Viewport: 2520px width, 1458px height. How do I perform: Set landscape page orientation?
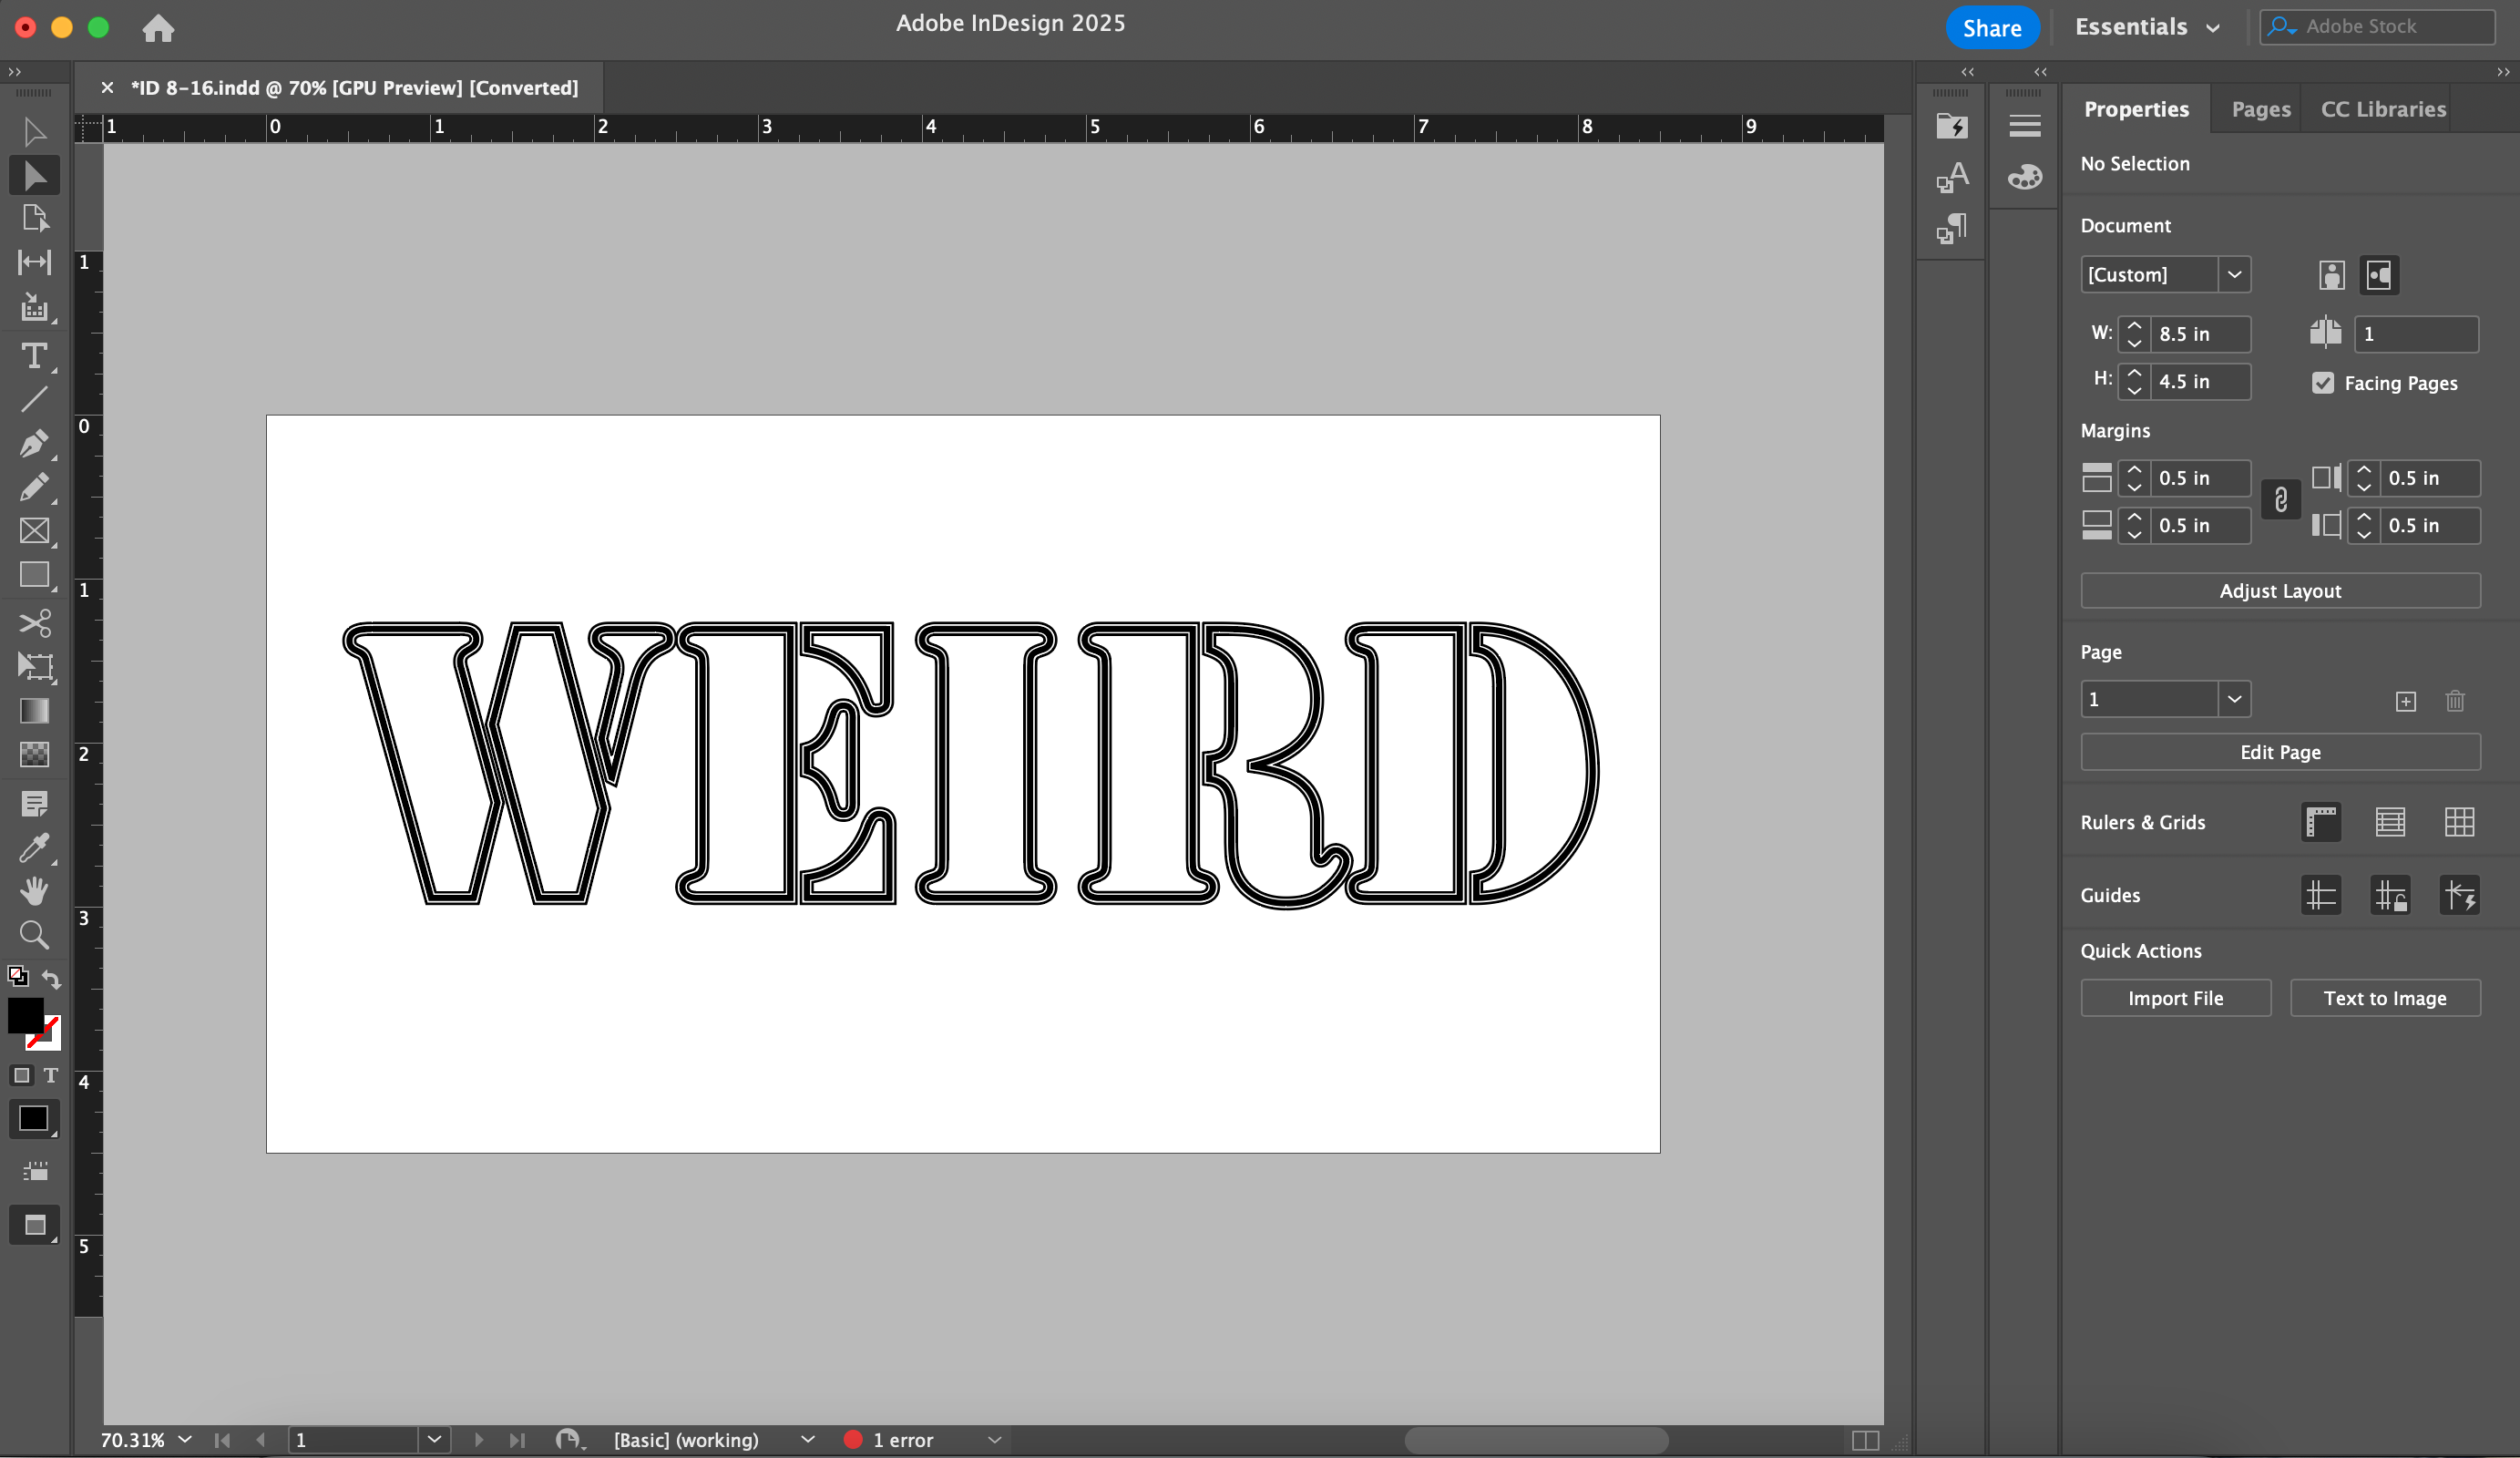coord(2379,275)
